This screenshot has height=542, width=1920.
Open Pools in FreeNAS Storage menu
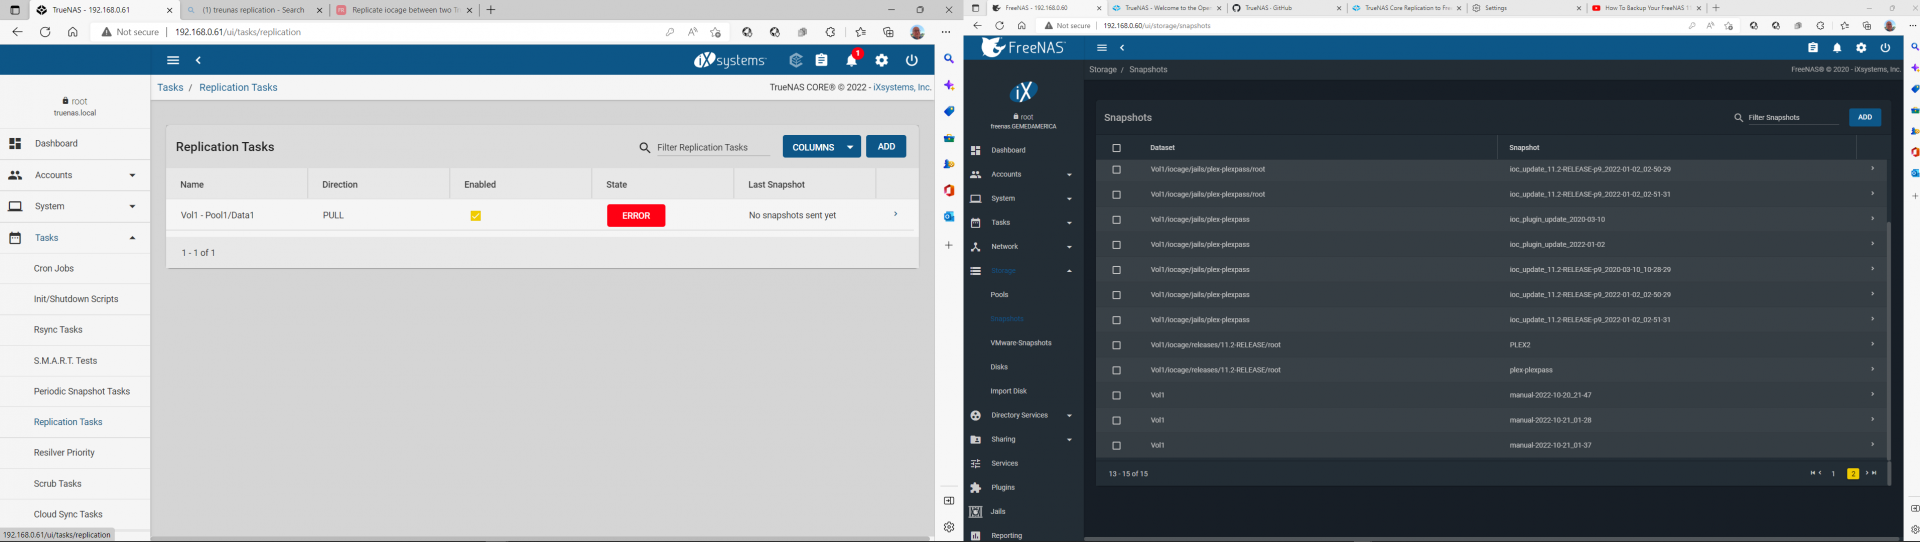999,295
